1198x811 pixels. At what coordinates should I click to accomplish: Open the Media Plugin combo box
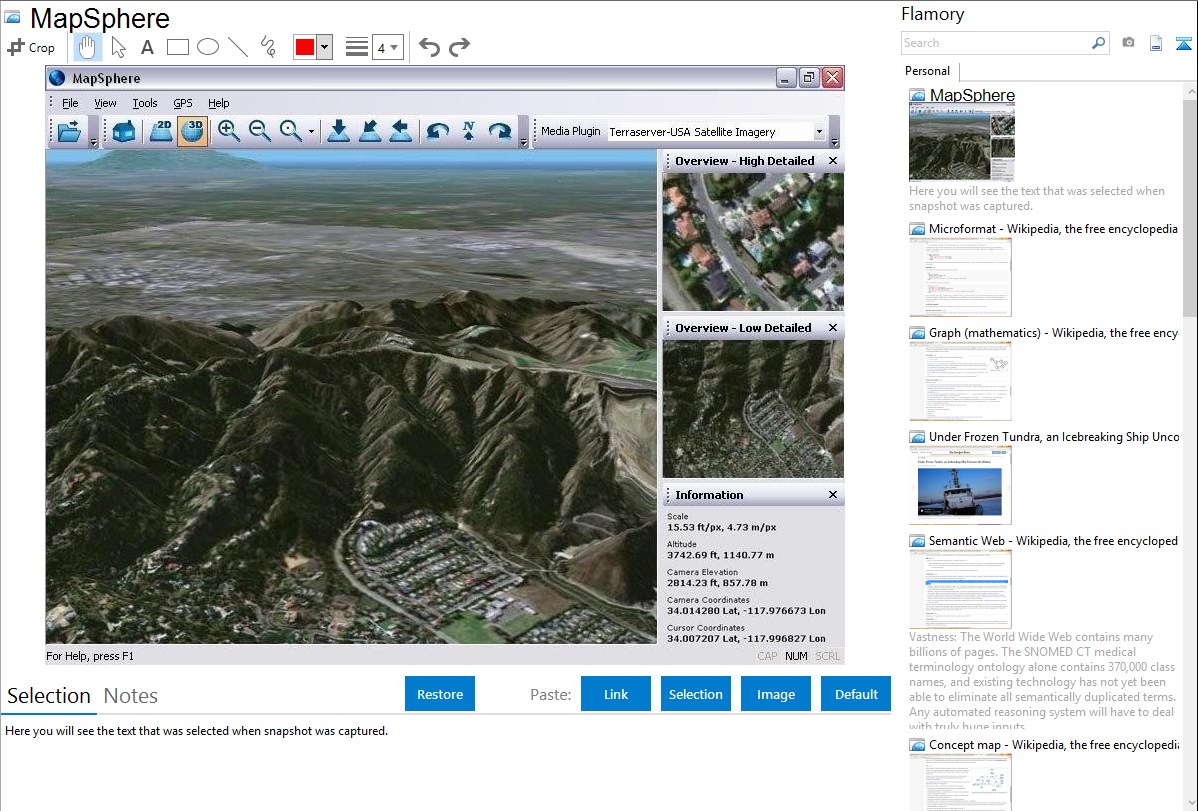coord(717,131)
